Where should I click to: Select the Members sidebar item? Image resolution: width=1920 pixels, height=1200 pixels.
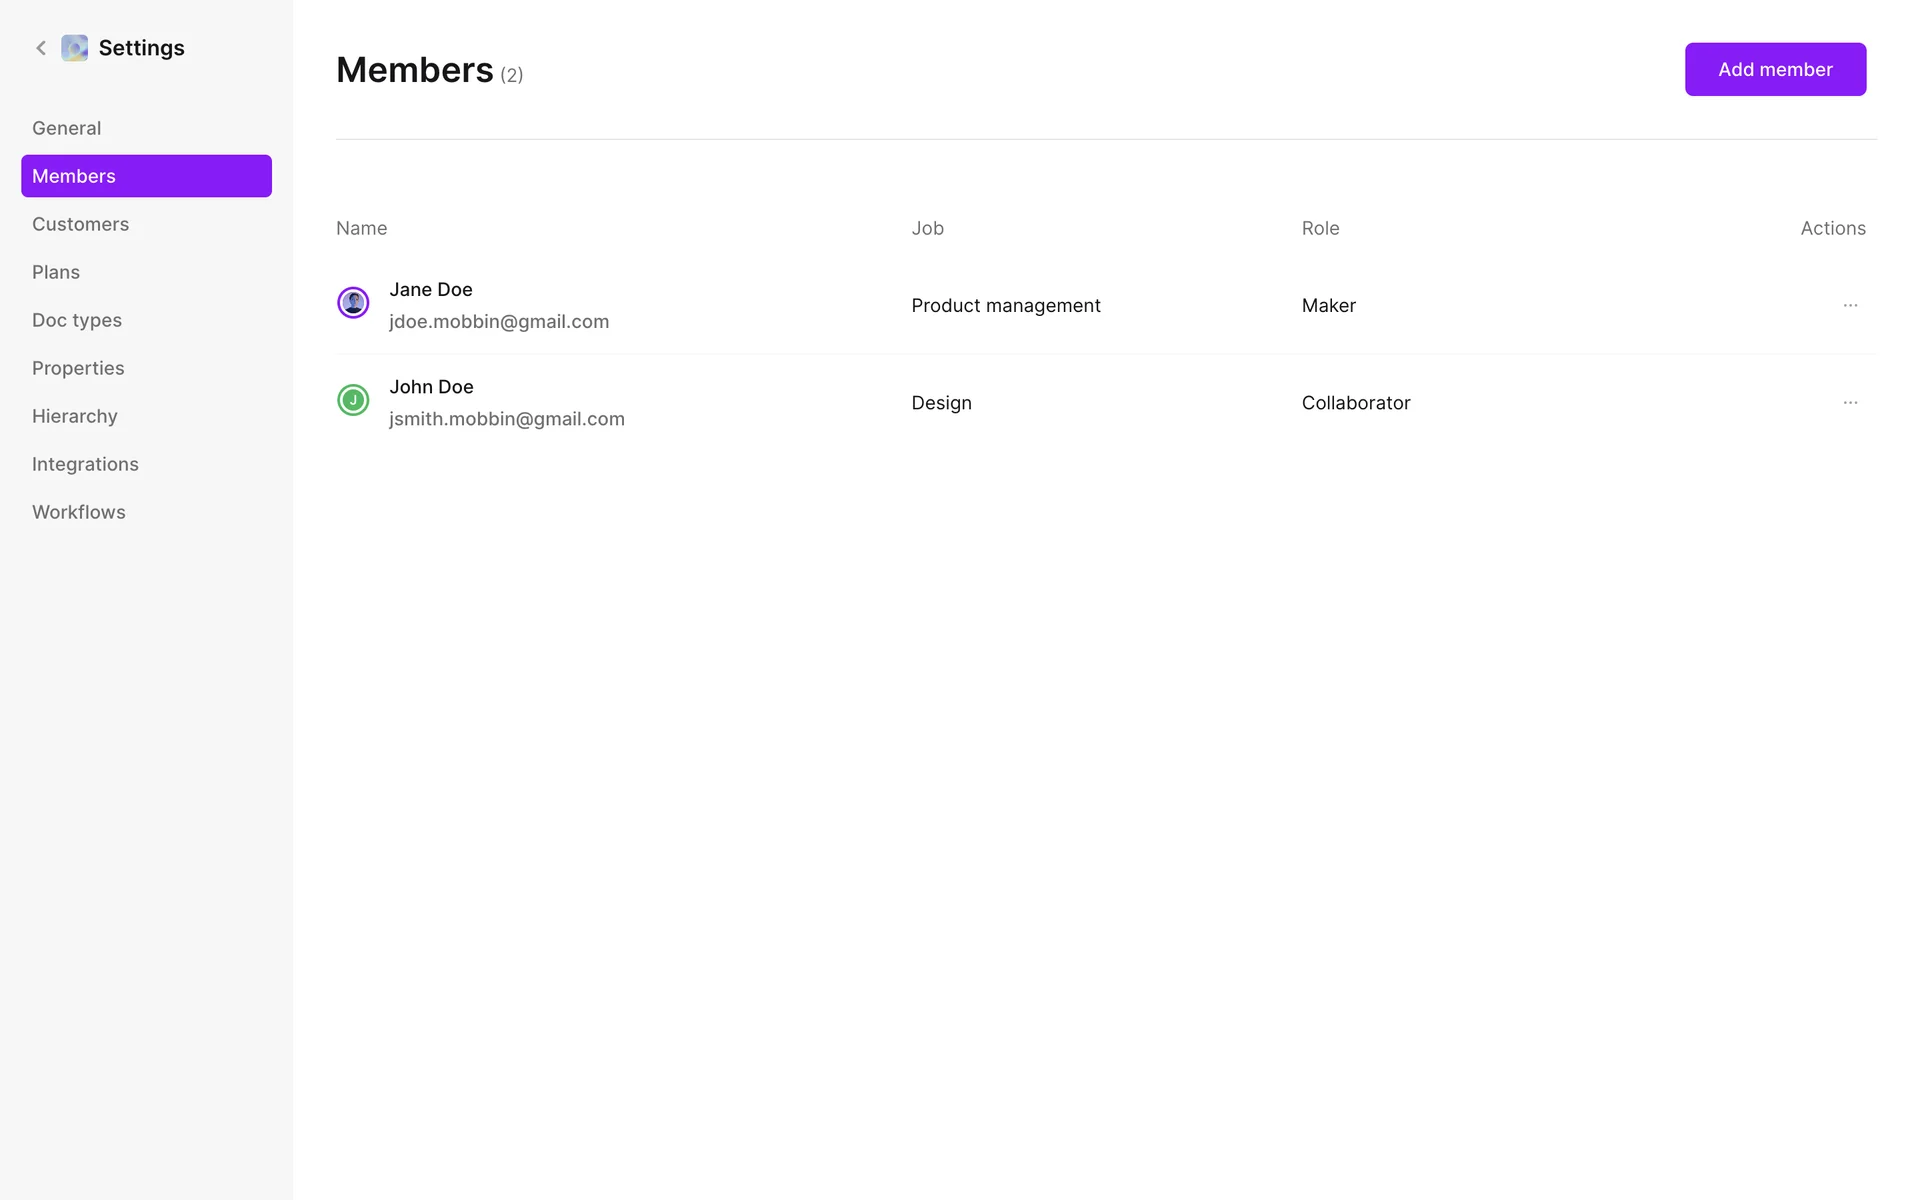coord(146,176)
